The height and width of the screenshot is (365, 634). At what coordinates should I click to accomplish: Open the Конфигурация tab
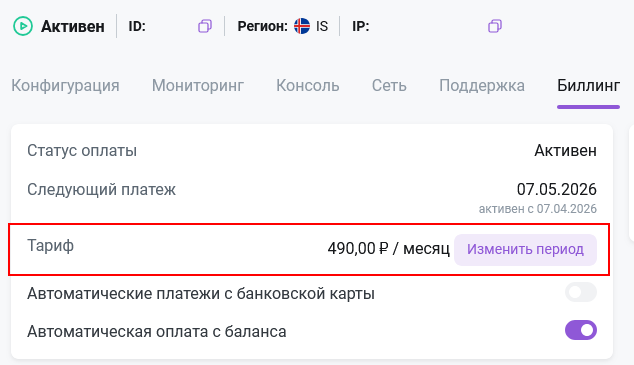65,86
